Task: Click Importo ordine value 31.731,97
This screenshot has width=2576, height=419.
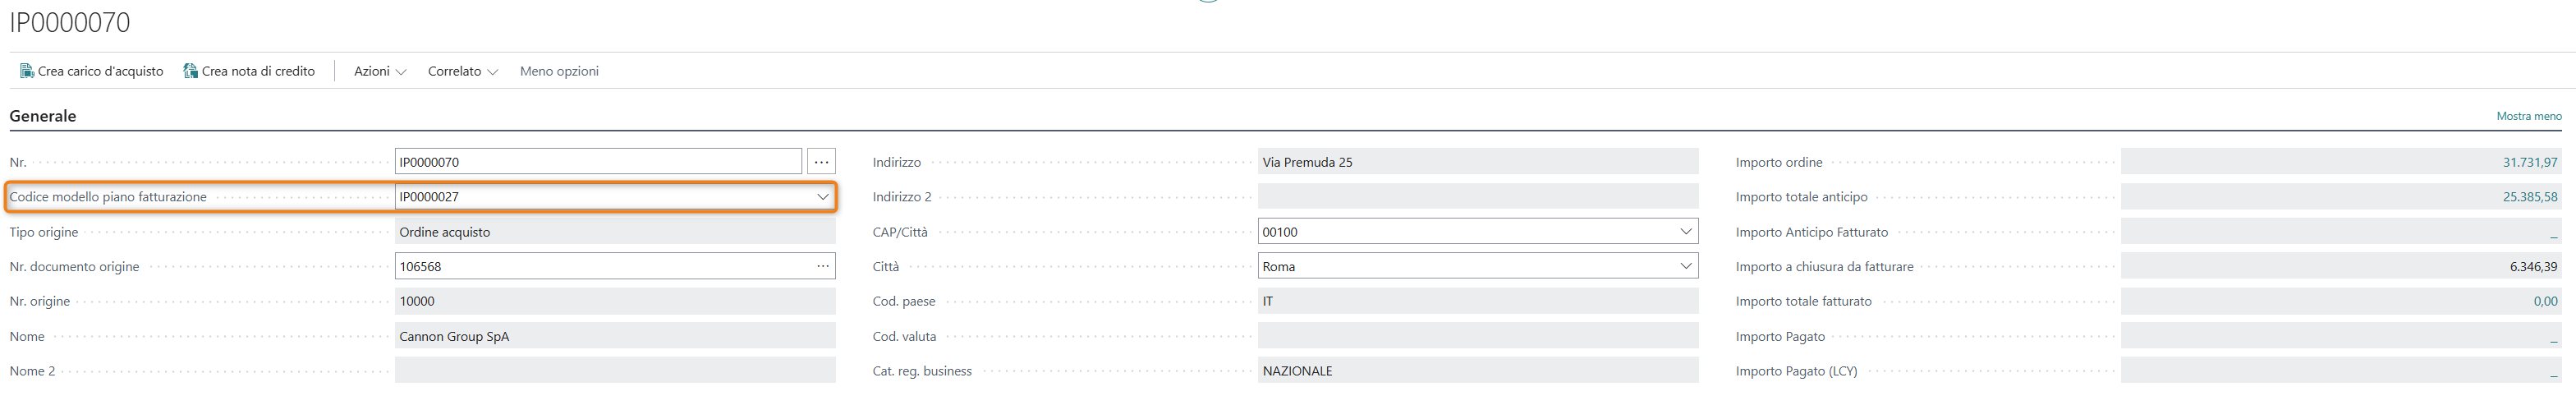Action: [x=2529, y=162]
